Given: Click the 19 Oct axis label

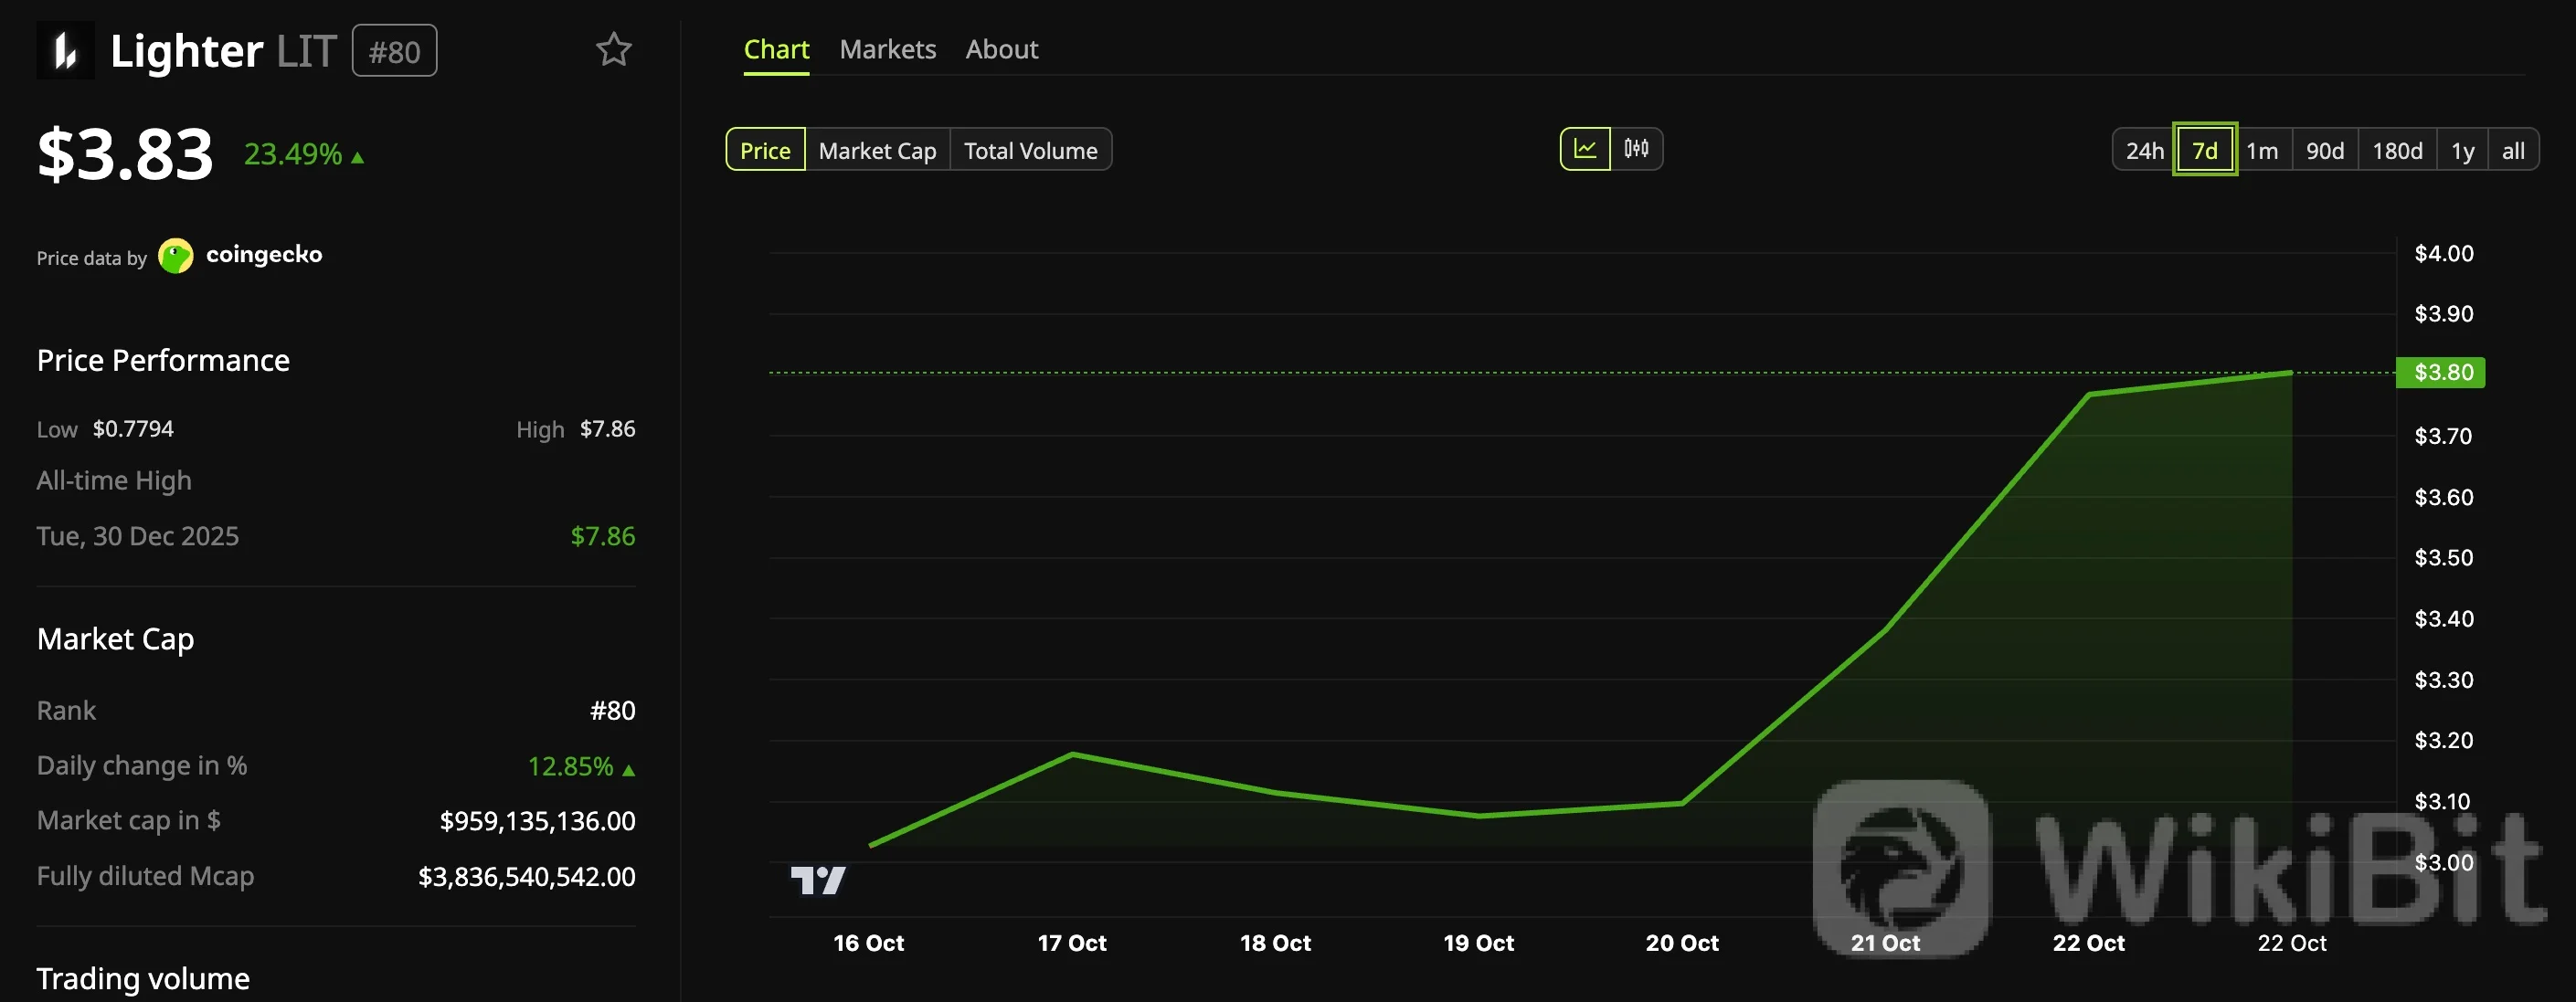Looking at the screenshot, I should tap(1478, 943).
